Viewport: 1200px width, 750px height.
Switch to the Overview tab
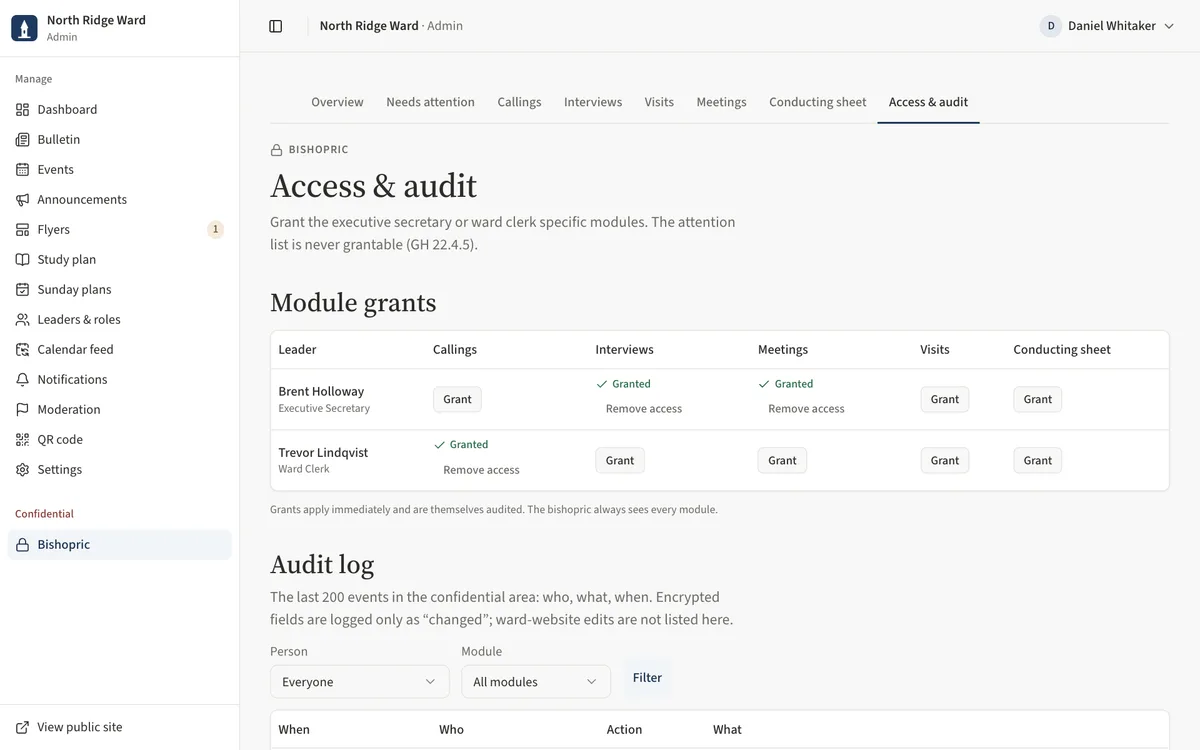tap(337, 102)
